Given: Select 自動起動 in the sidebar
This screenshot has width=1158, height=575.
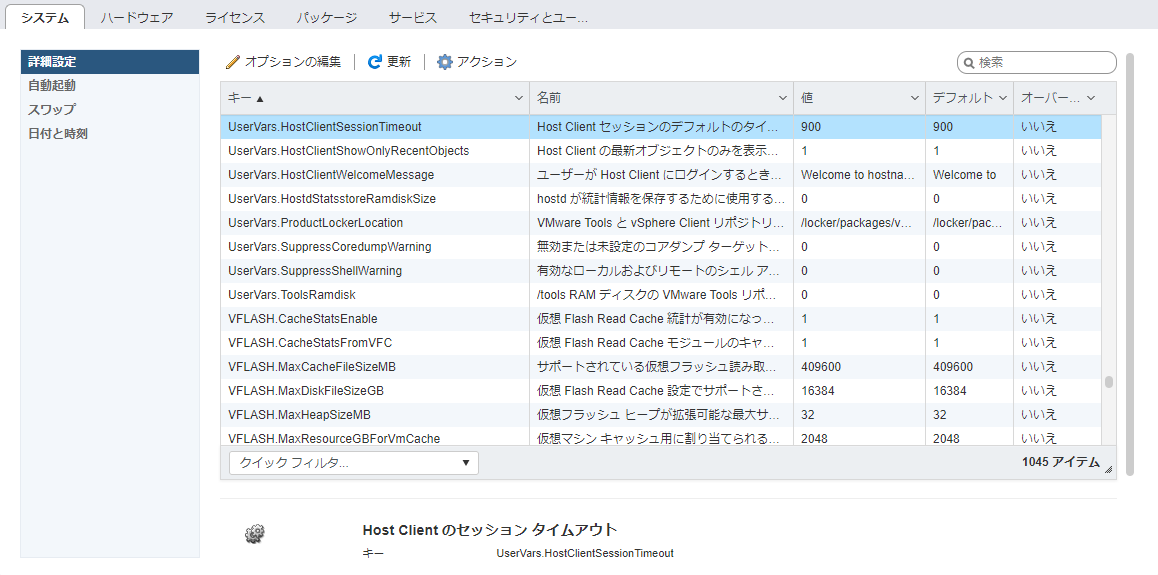Looking at the screenshot, I should click(110, 86).
